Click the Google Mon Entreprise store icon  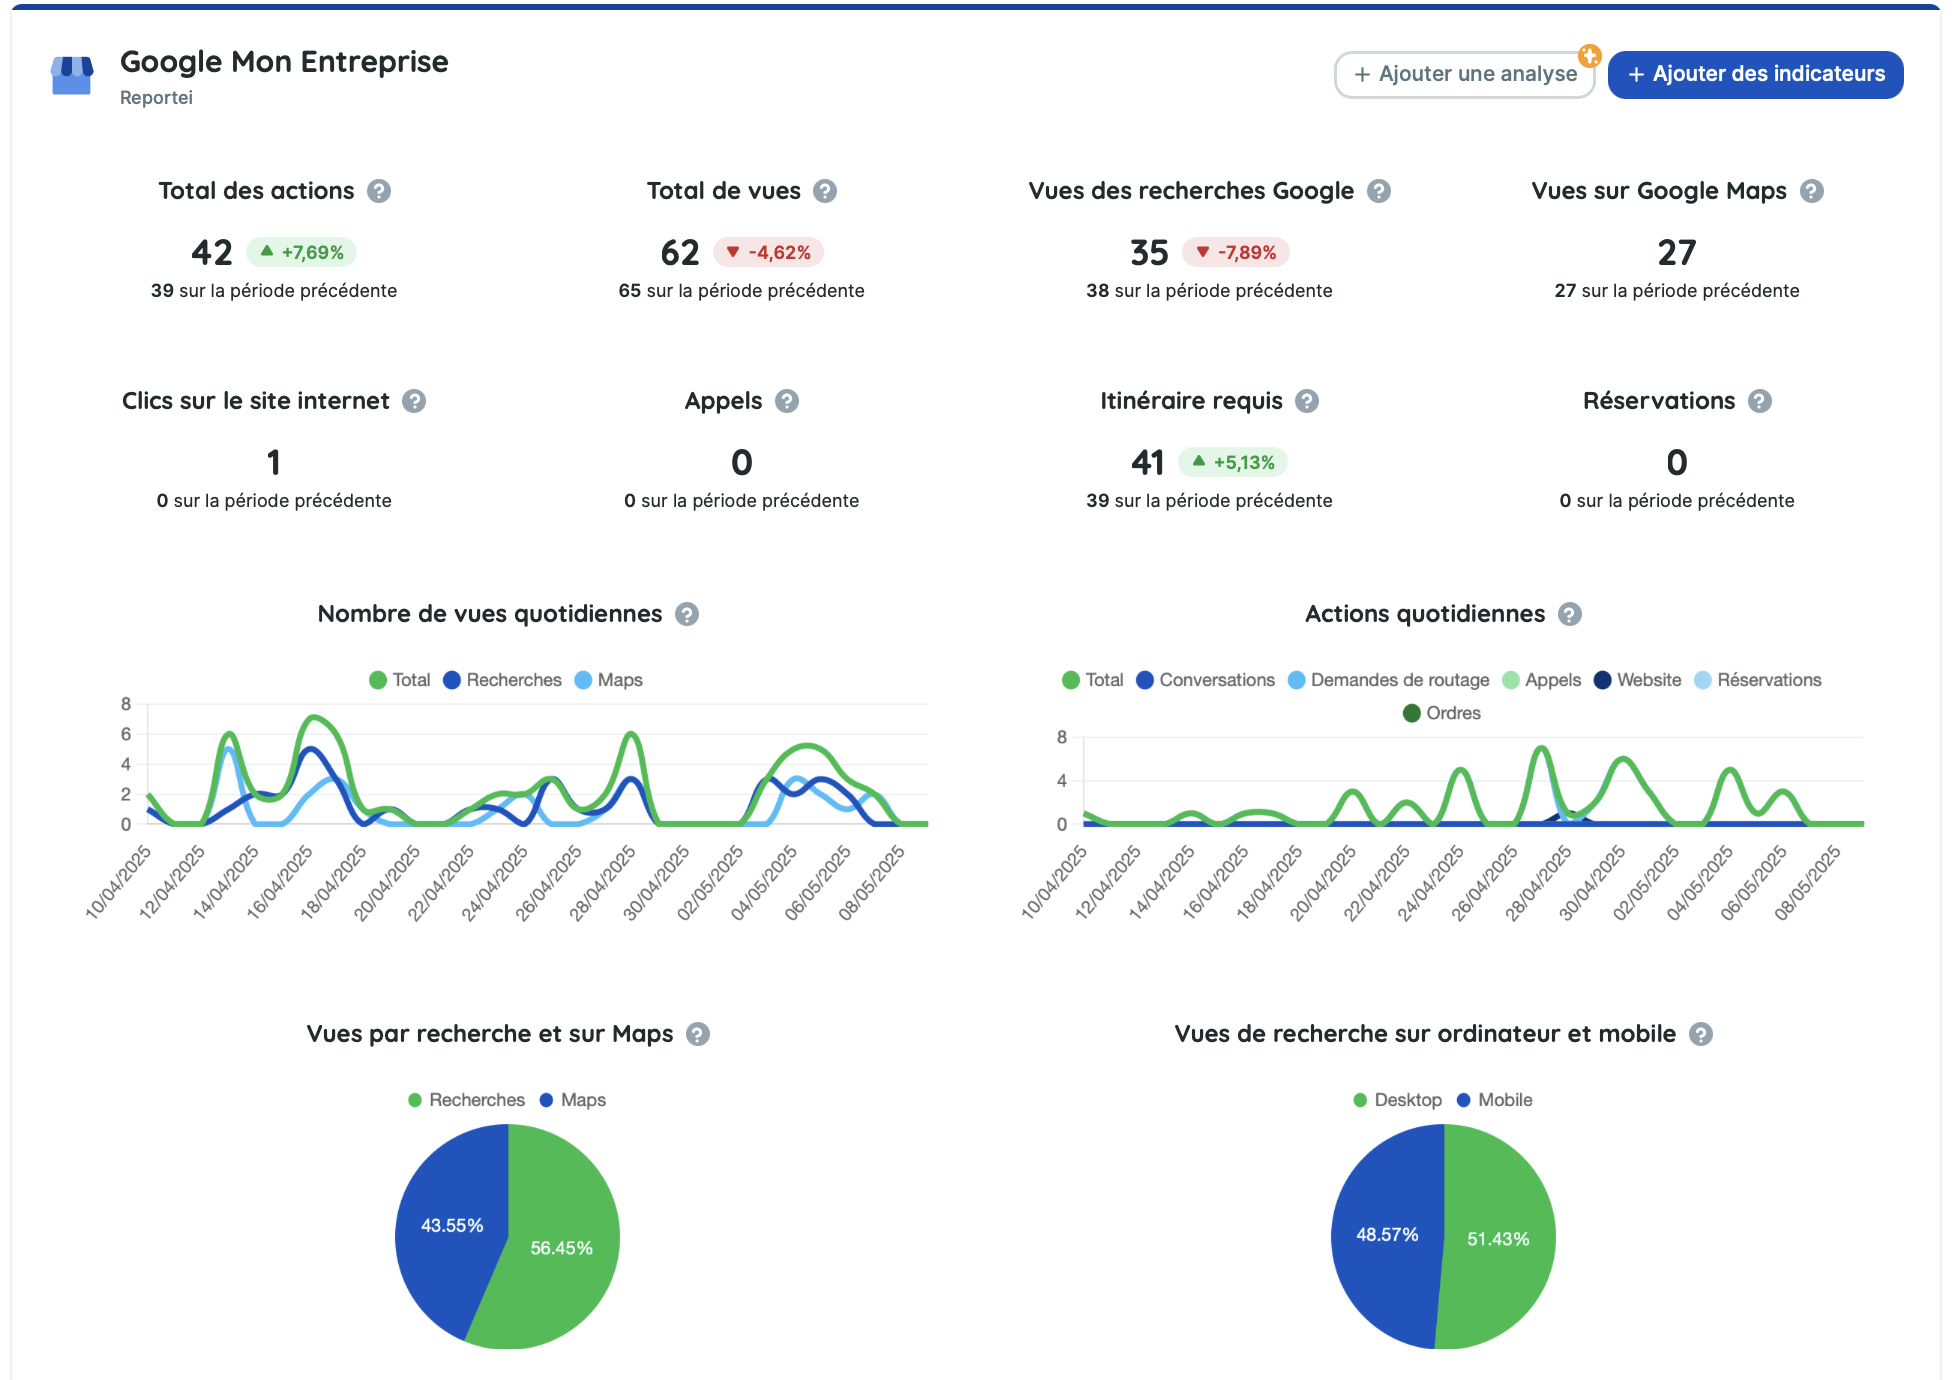pyautogui.click(x=72, y=75)
